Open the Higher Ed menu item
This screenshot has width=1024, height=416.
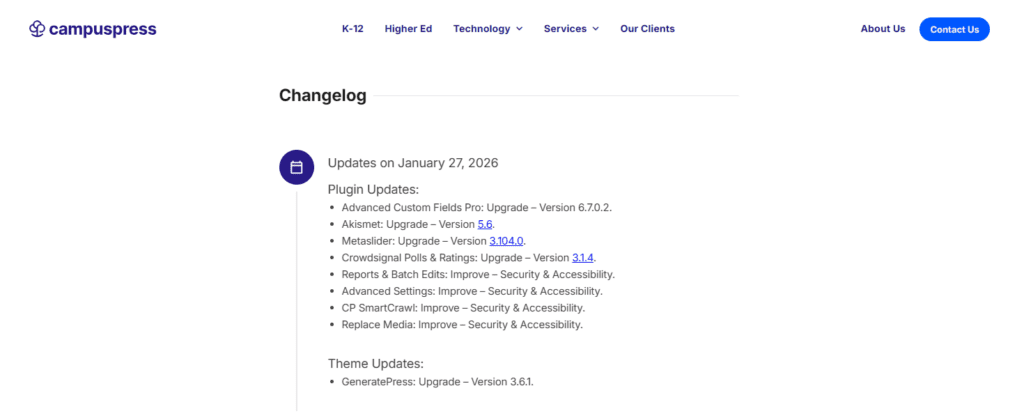(408, 29)
